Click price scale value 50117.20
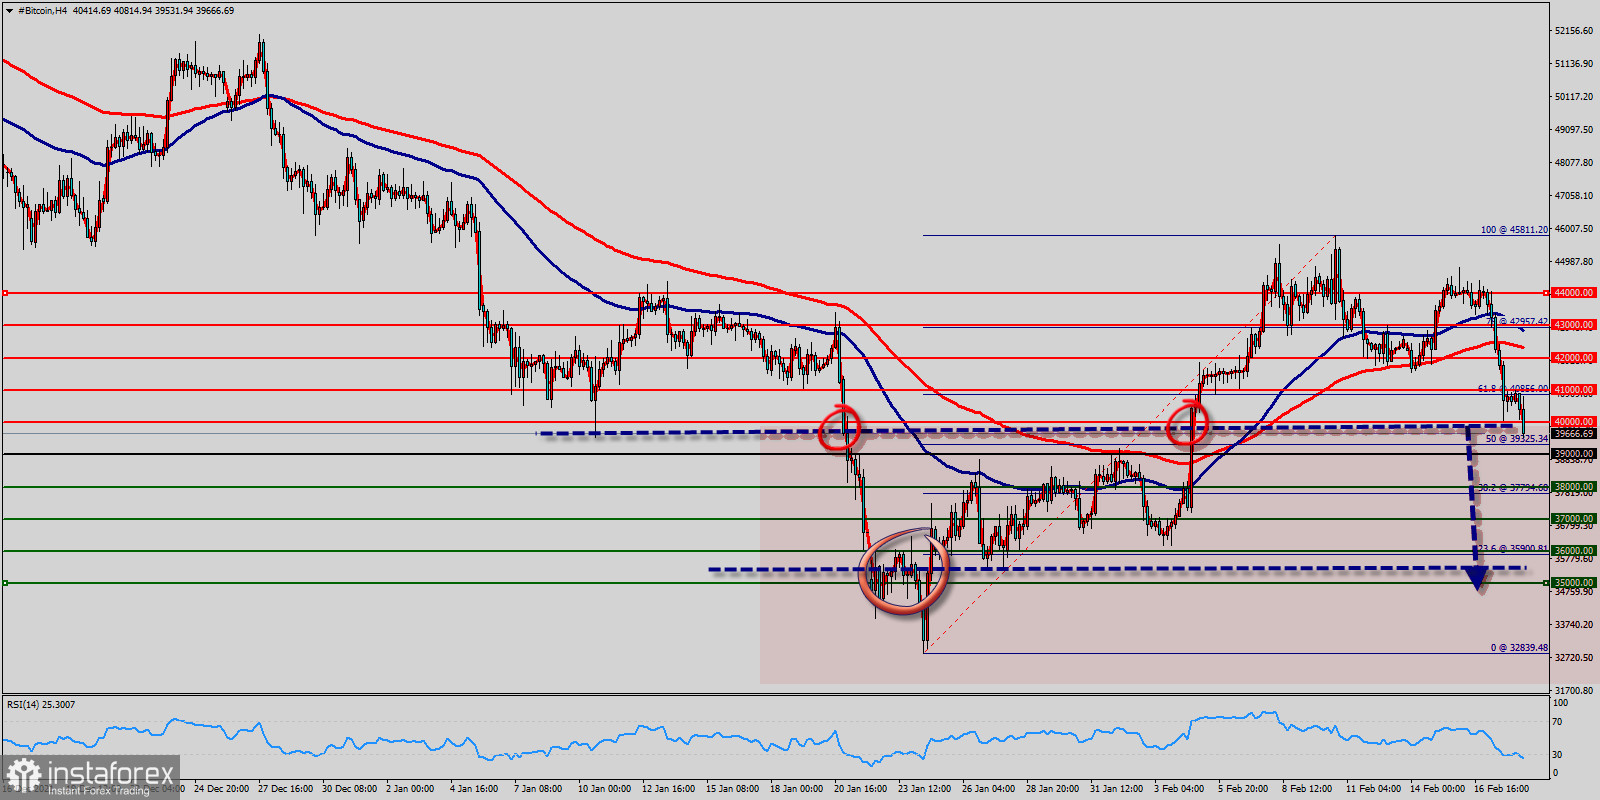The image size is (1600, 800). [1574, 97]
